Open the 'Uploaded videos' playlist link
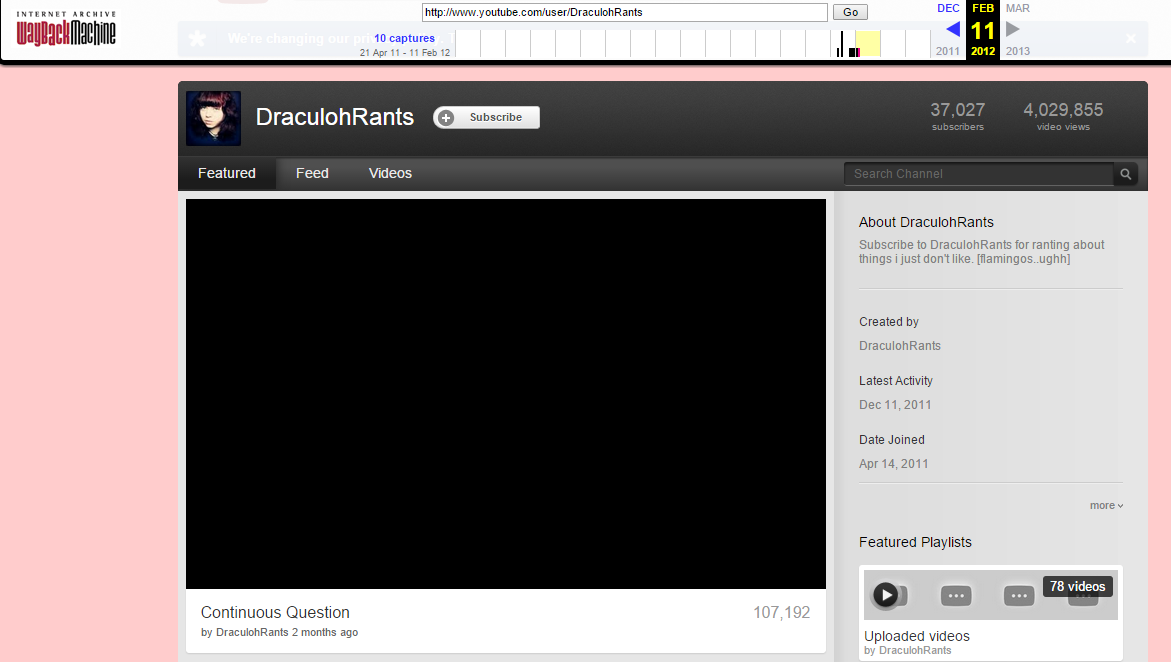This screenshot has height=662, width=1171. (x=917, y=637)
